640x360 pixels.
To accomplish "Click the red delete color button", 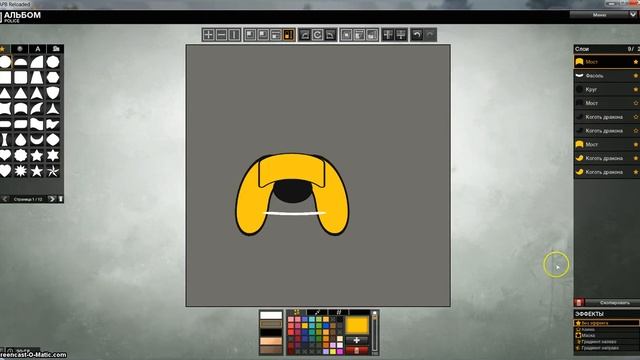I will point(357,350).
